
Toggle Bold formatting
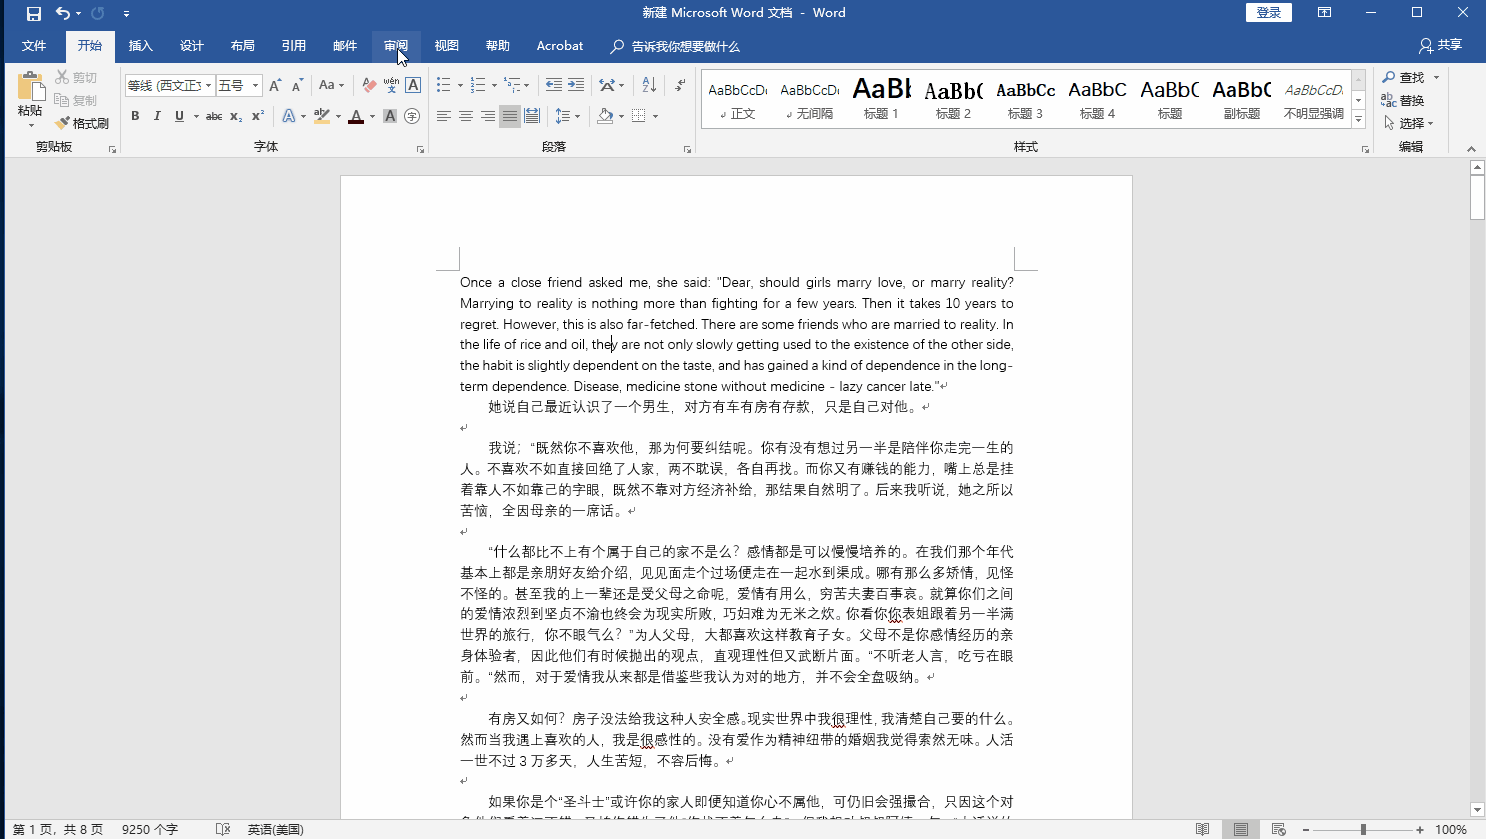(135, 116)
